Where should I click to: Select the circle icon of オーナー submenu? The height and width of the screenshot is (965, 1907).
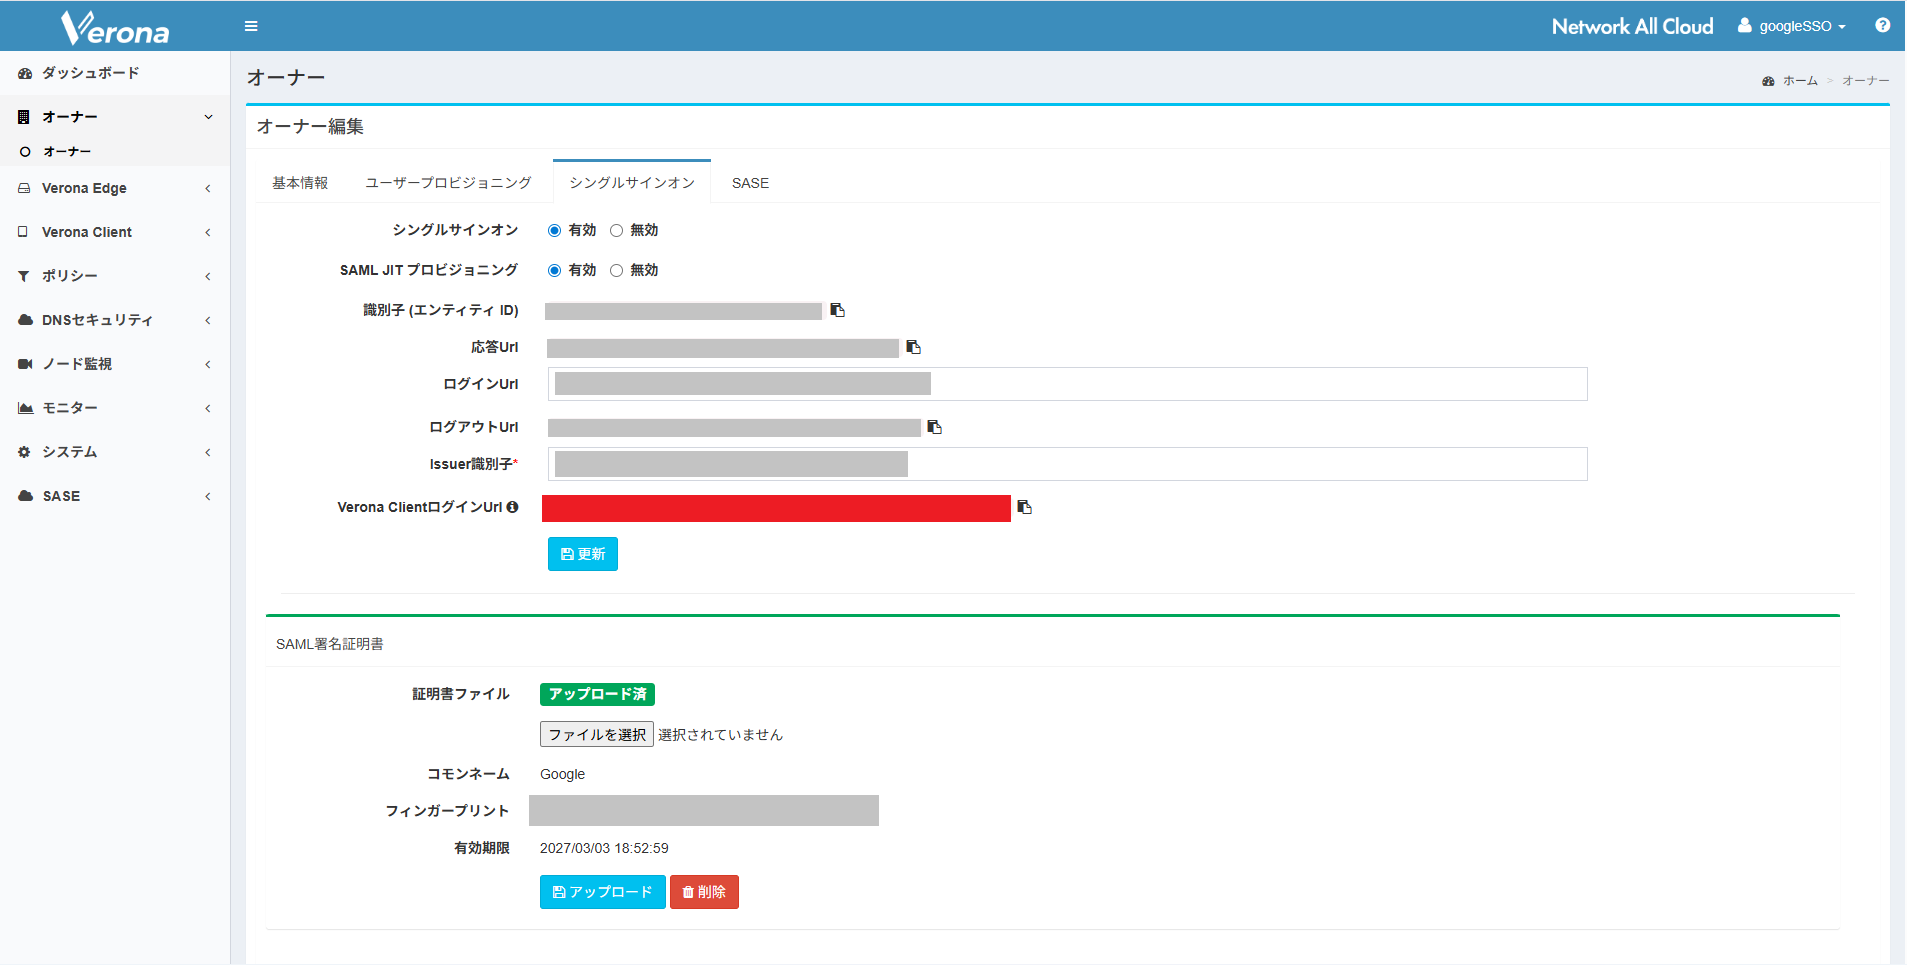(x=25, y=152)
